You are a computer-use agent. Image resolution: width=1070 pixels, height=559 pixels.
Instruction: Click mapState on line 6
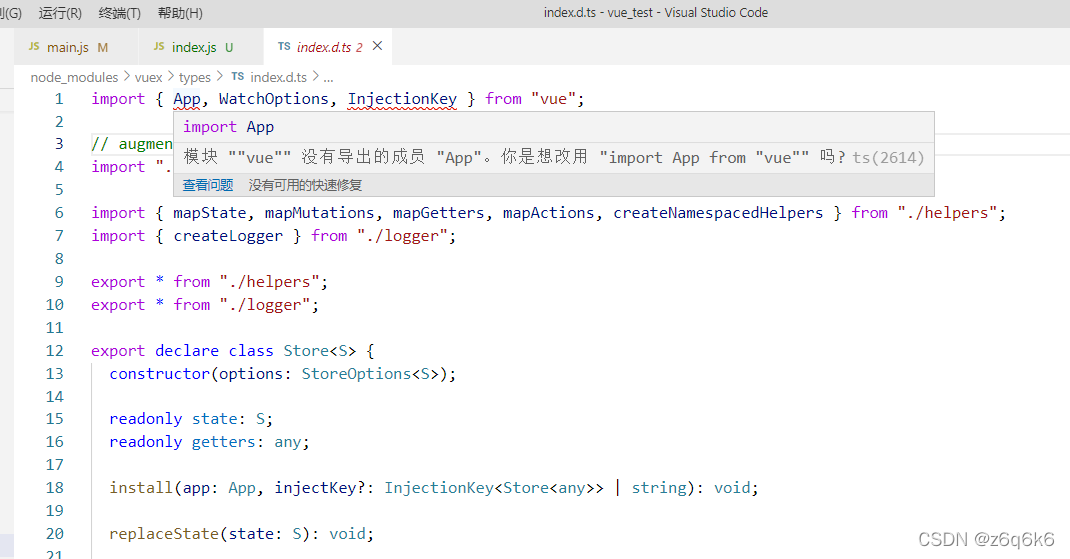209,213
